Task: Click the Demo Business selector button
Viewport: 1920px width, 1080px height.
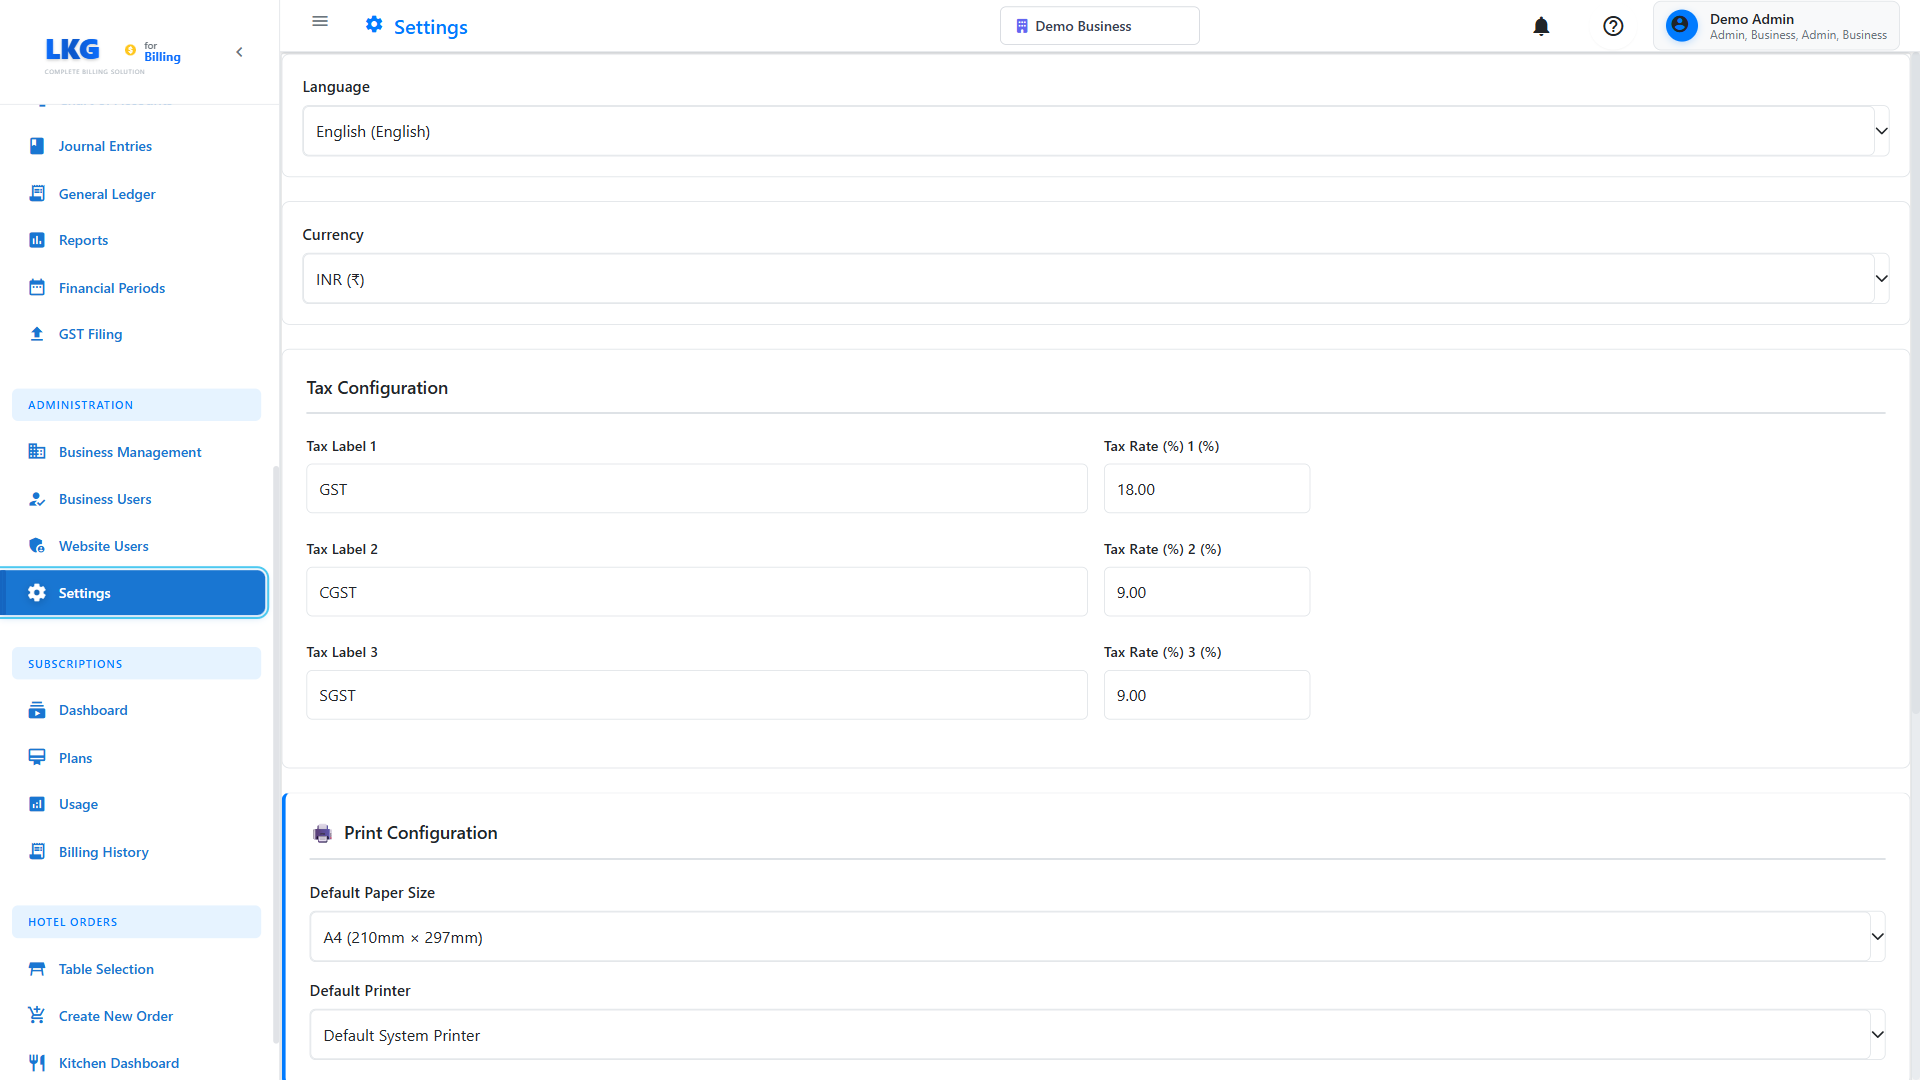Action: (1099, 26)
